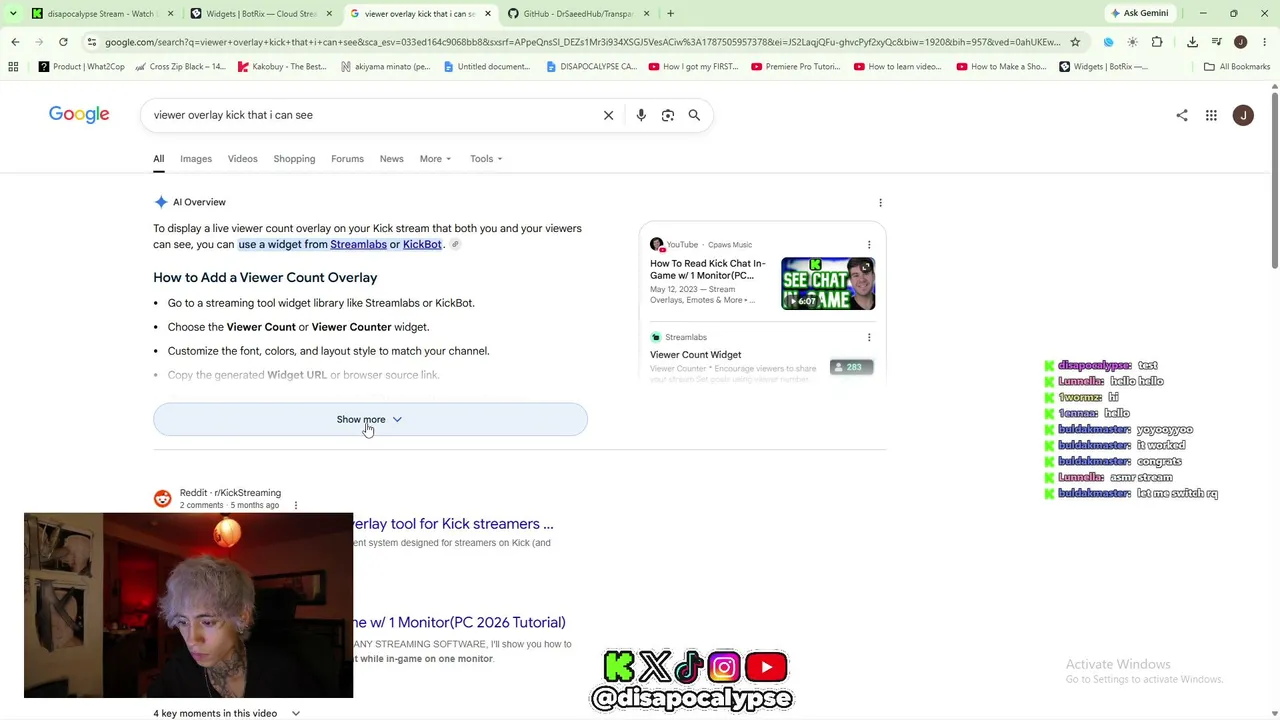Switch to the disapocalypse Stream tab

(x=102, y=14)
